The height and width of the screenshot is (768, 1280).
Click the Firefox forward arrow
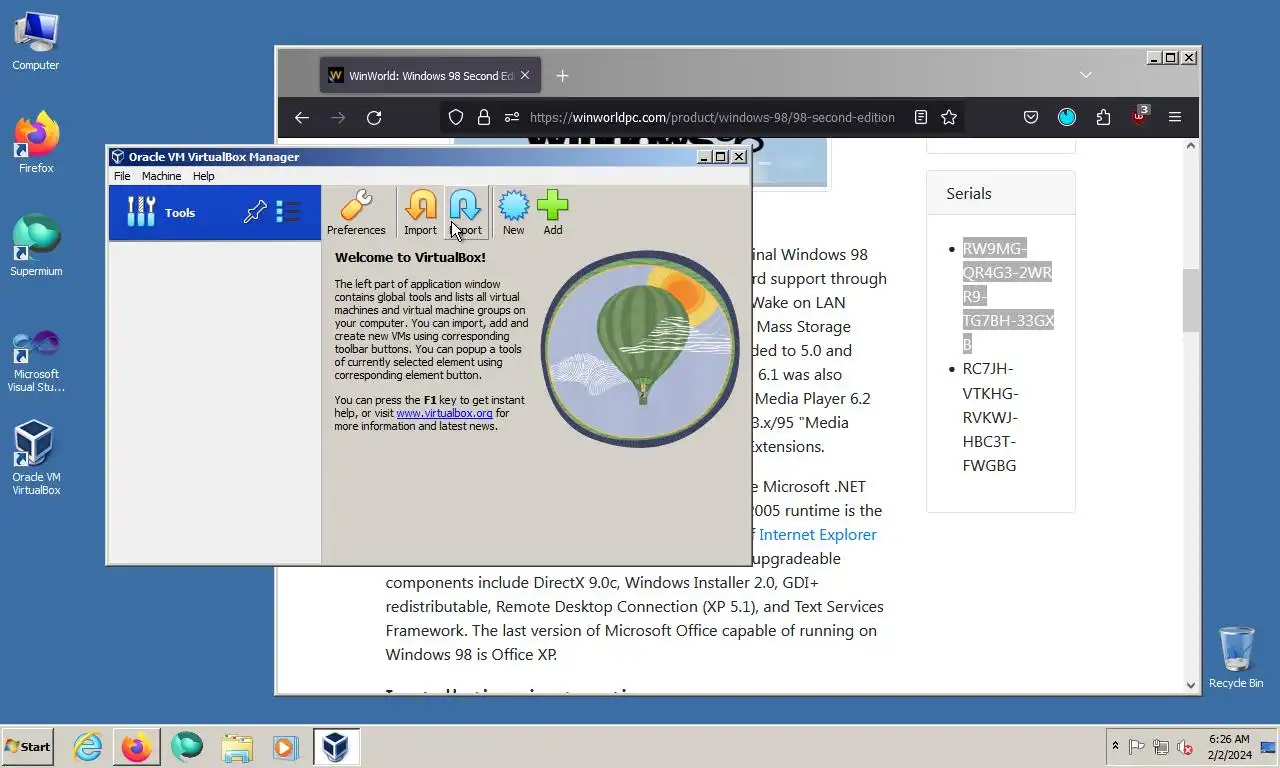coord(338,117)
